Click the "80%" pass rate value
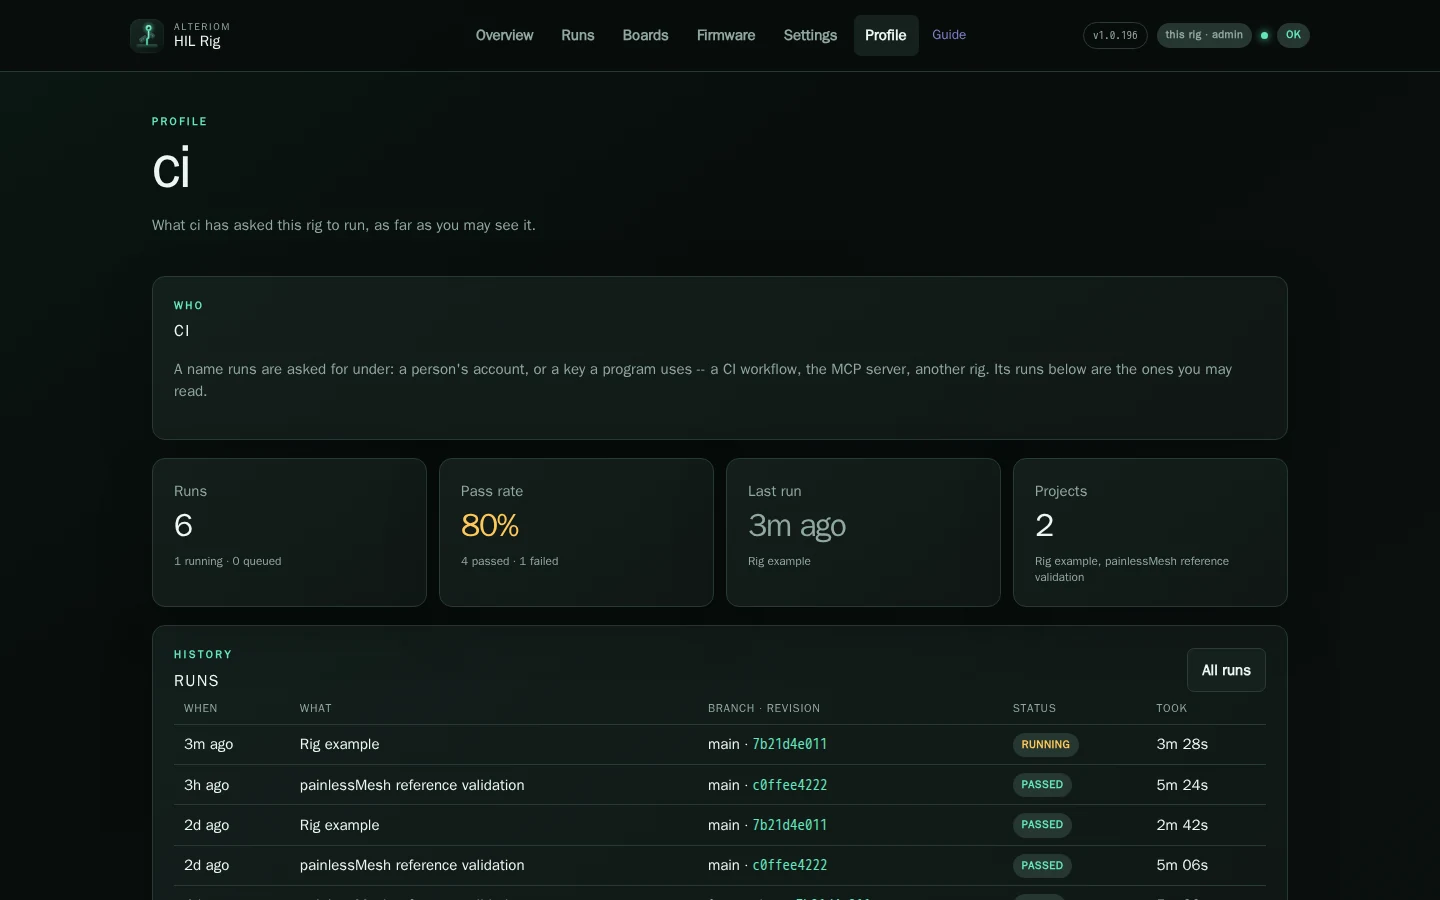 click(x=490, y=525)
